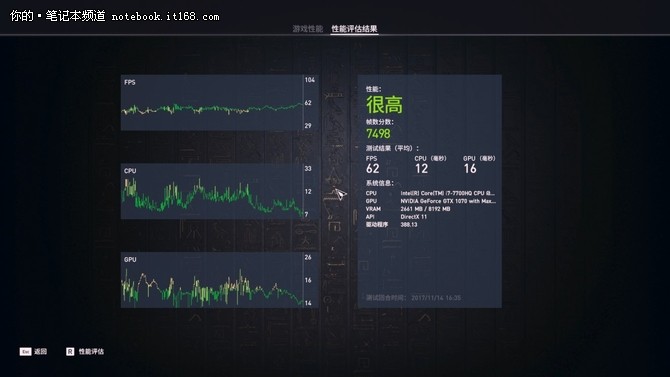This screenshot has width=670, height=377.
Task: Click the GPU milliseconds value 16
Action: pyautogui.click(x=470, y=168)
